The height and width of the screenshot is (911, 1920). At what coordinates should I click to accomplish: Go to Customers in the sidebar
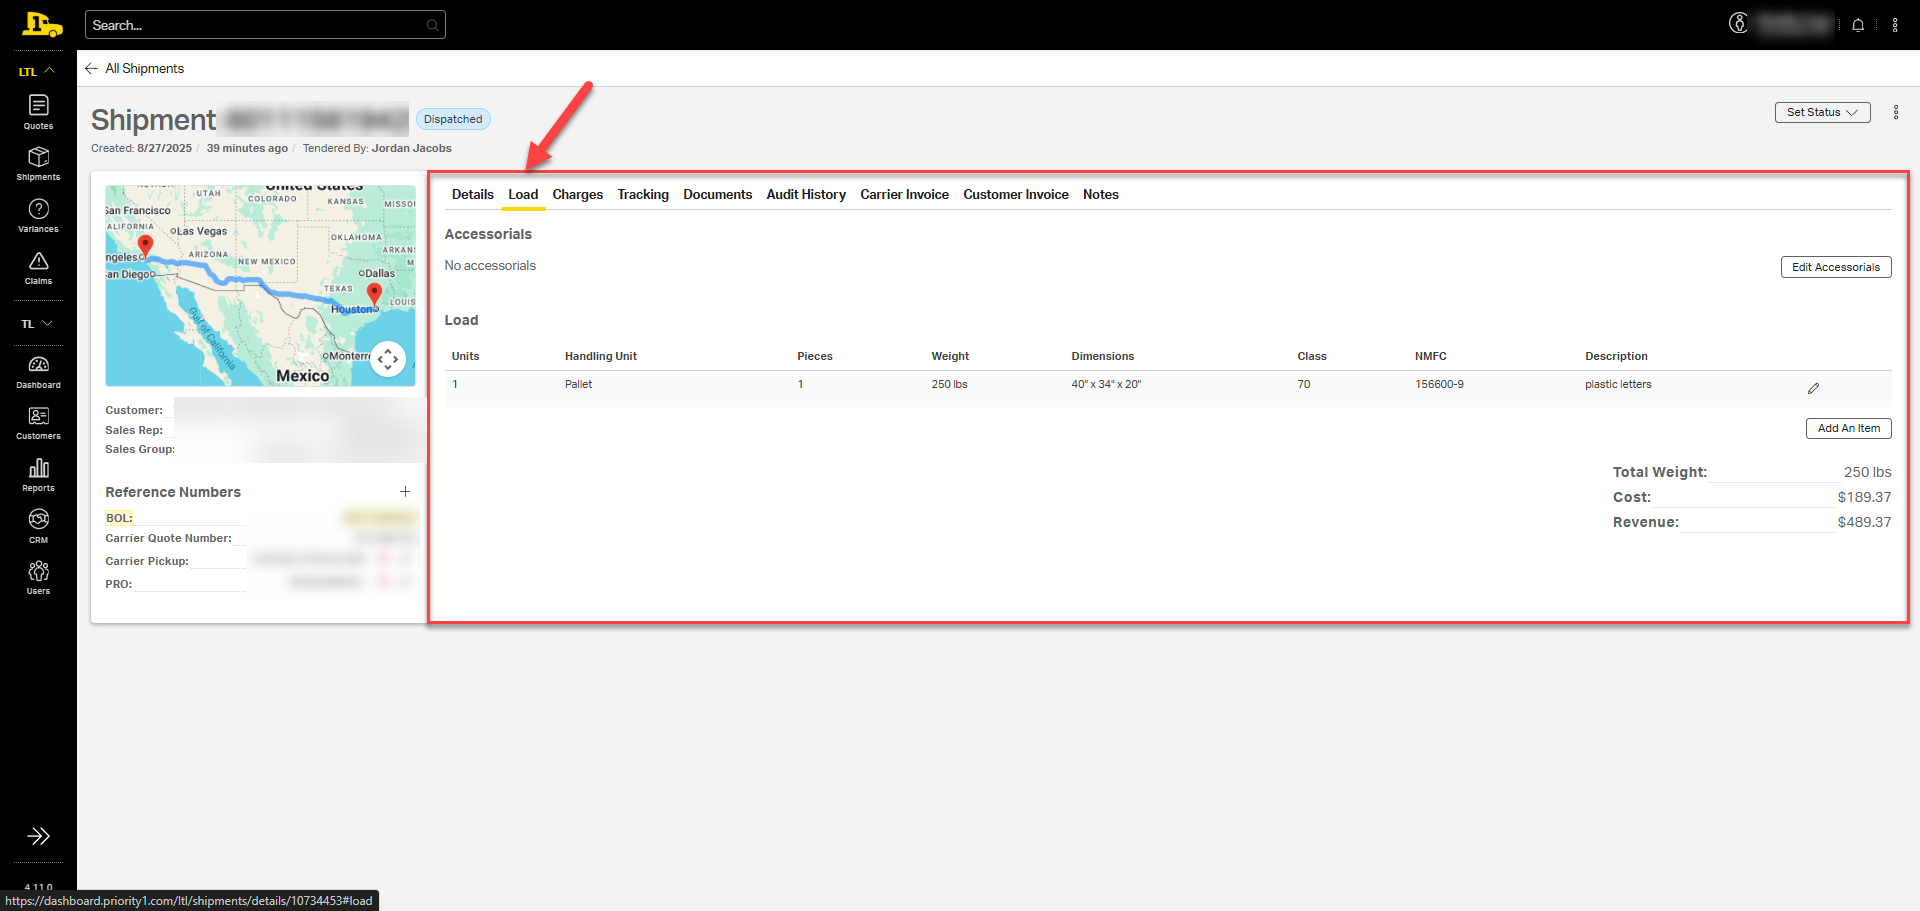(x=38, y=423)
